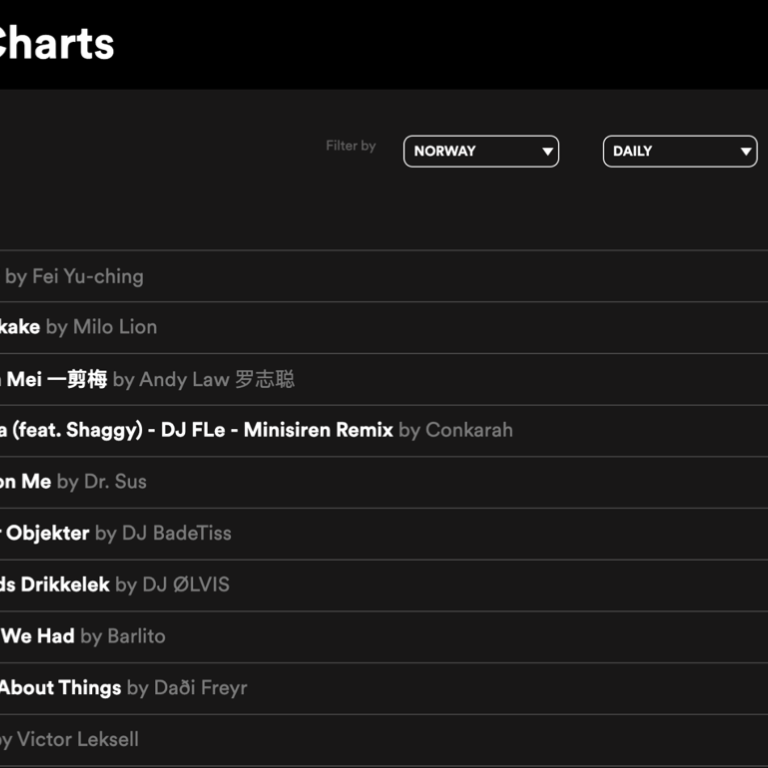
Task: Open the 'About Things' track by Daði Freyr
Action: point(60,688)
